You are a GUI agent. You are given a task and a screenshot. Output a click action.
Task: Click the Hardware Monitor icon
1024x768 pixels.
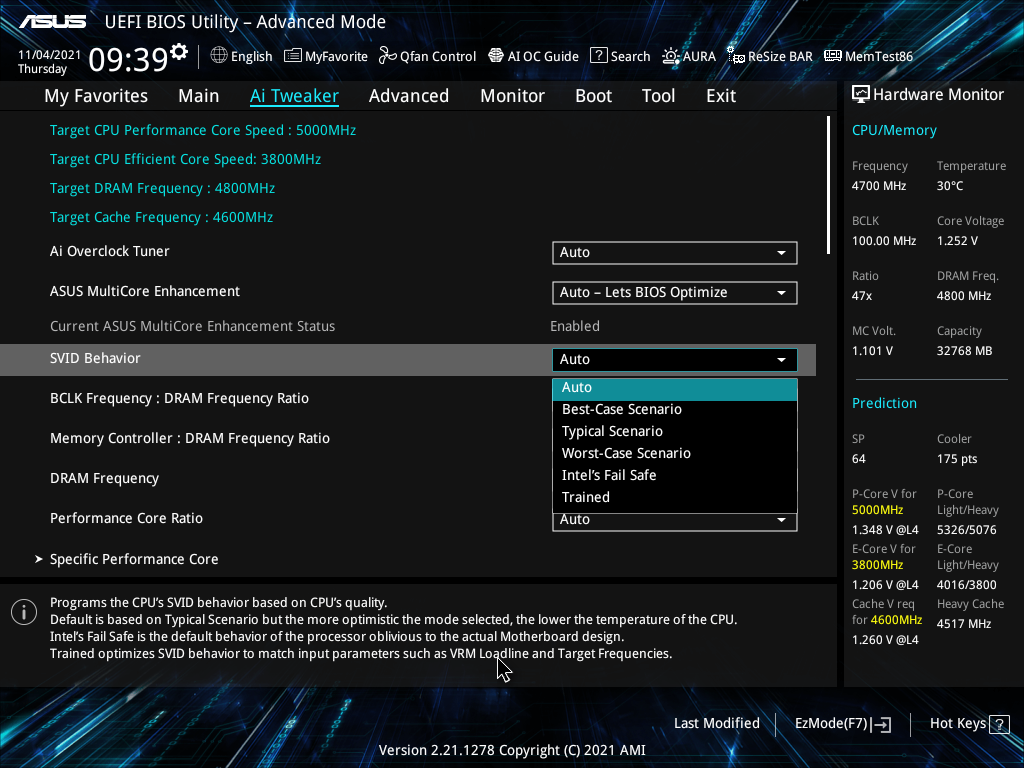click(861, 95)
